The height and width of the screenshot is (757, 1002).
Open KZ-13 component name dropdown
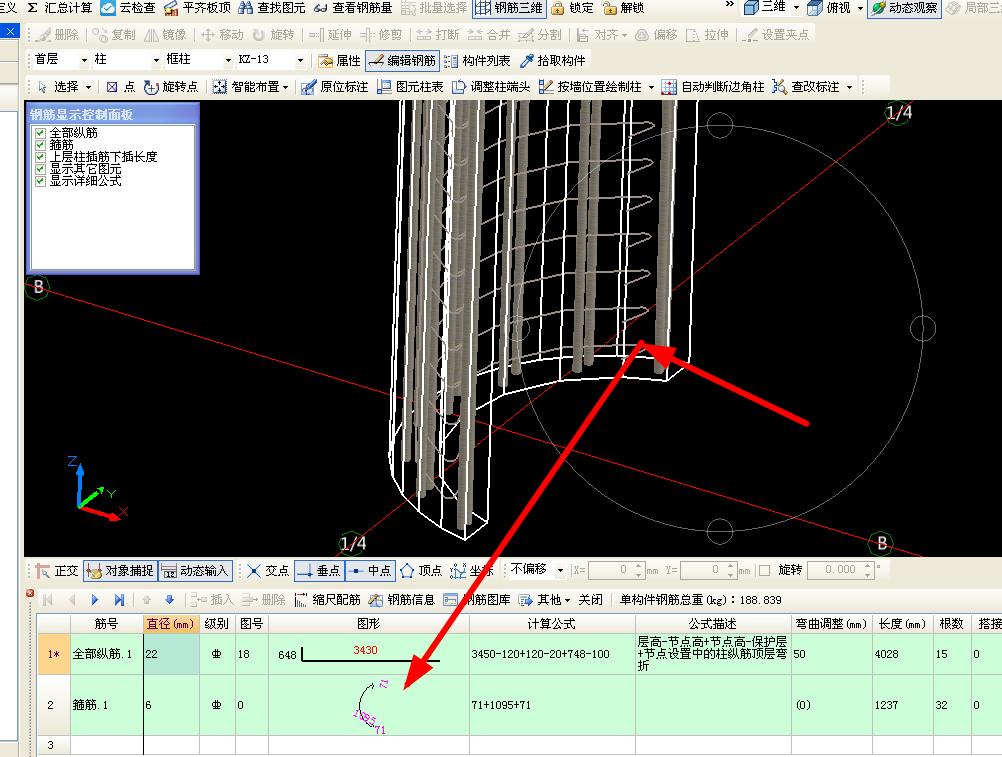(x=300, y=60)
